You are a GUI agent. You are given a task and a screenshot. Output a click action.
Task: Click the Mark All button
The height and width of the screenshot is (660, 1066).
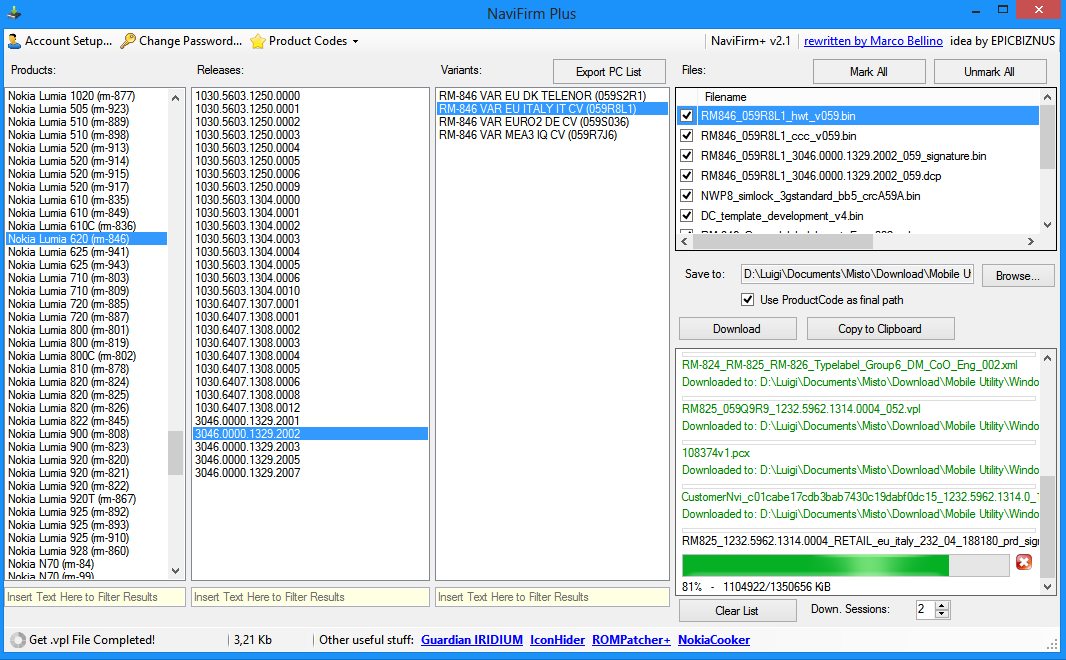point(869,71)
